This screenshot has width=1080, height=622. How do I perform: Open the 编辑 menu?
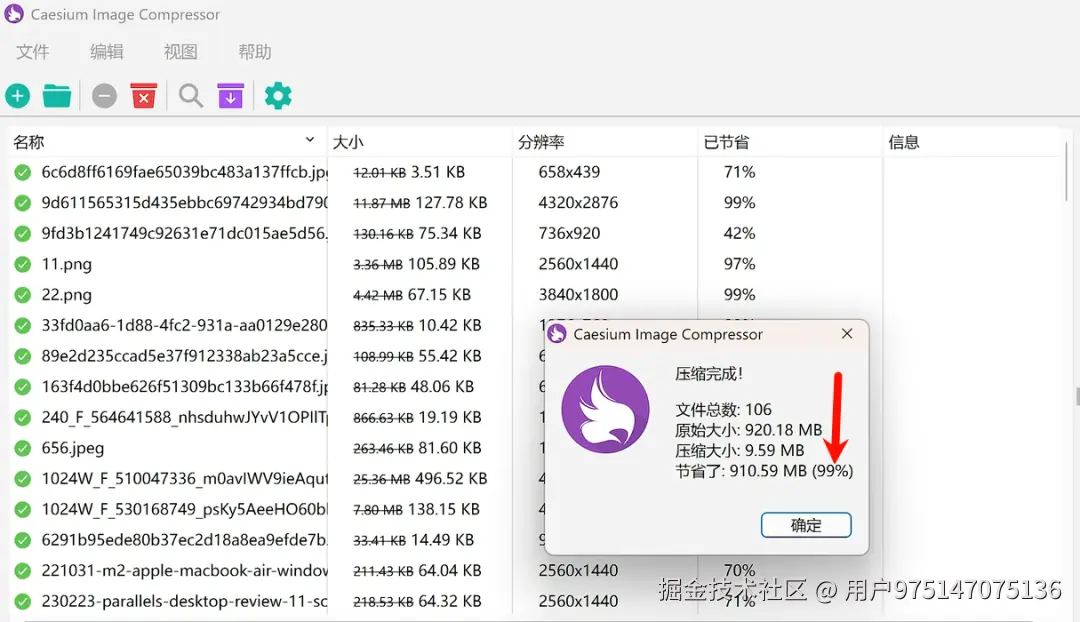tap(107, 52)
